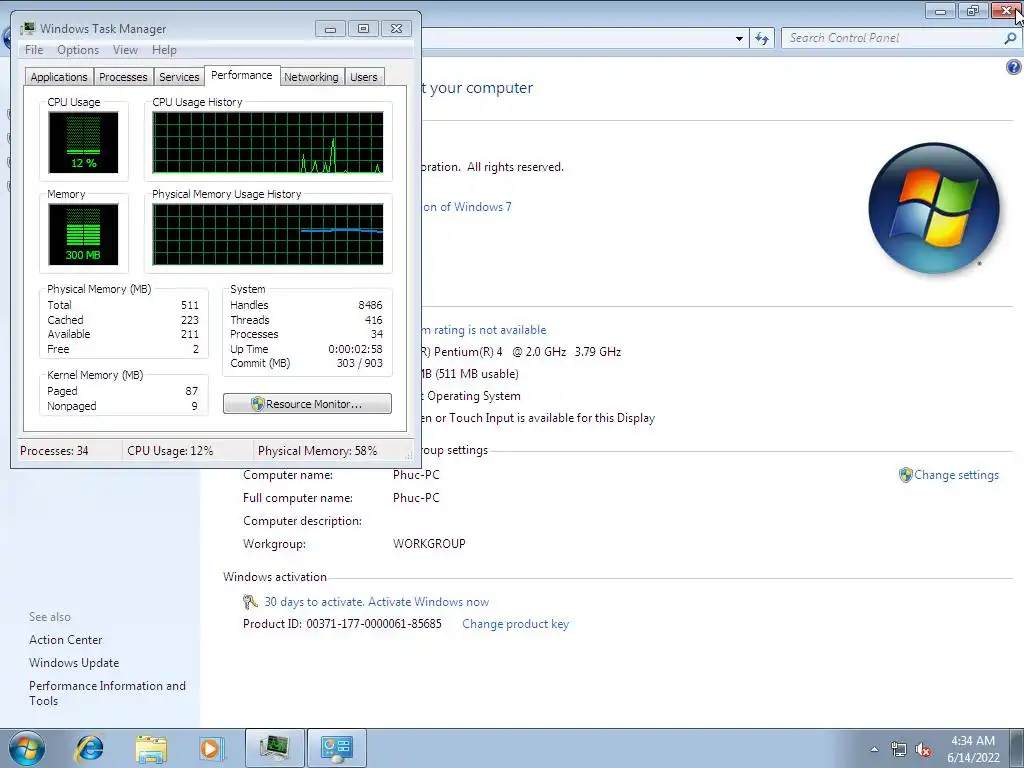
Task: Open Windows Explorer folder taskbar icon
Action: [151, 748]
